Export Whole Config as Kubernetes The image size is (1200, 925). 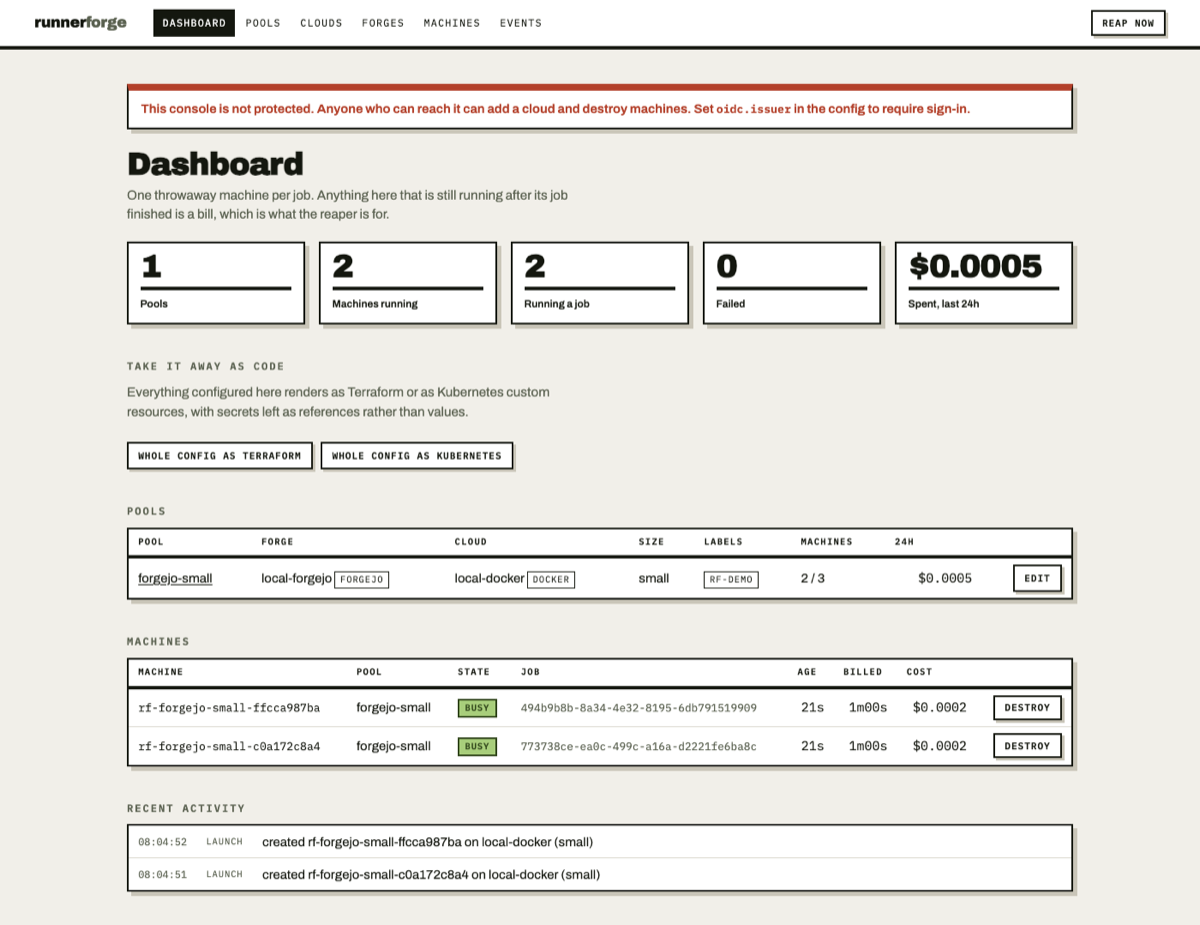tap(417, 455)
